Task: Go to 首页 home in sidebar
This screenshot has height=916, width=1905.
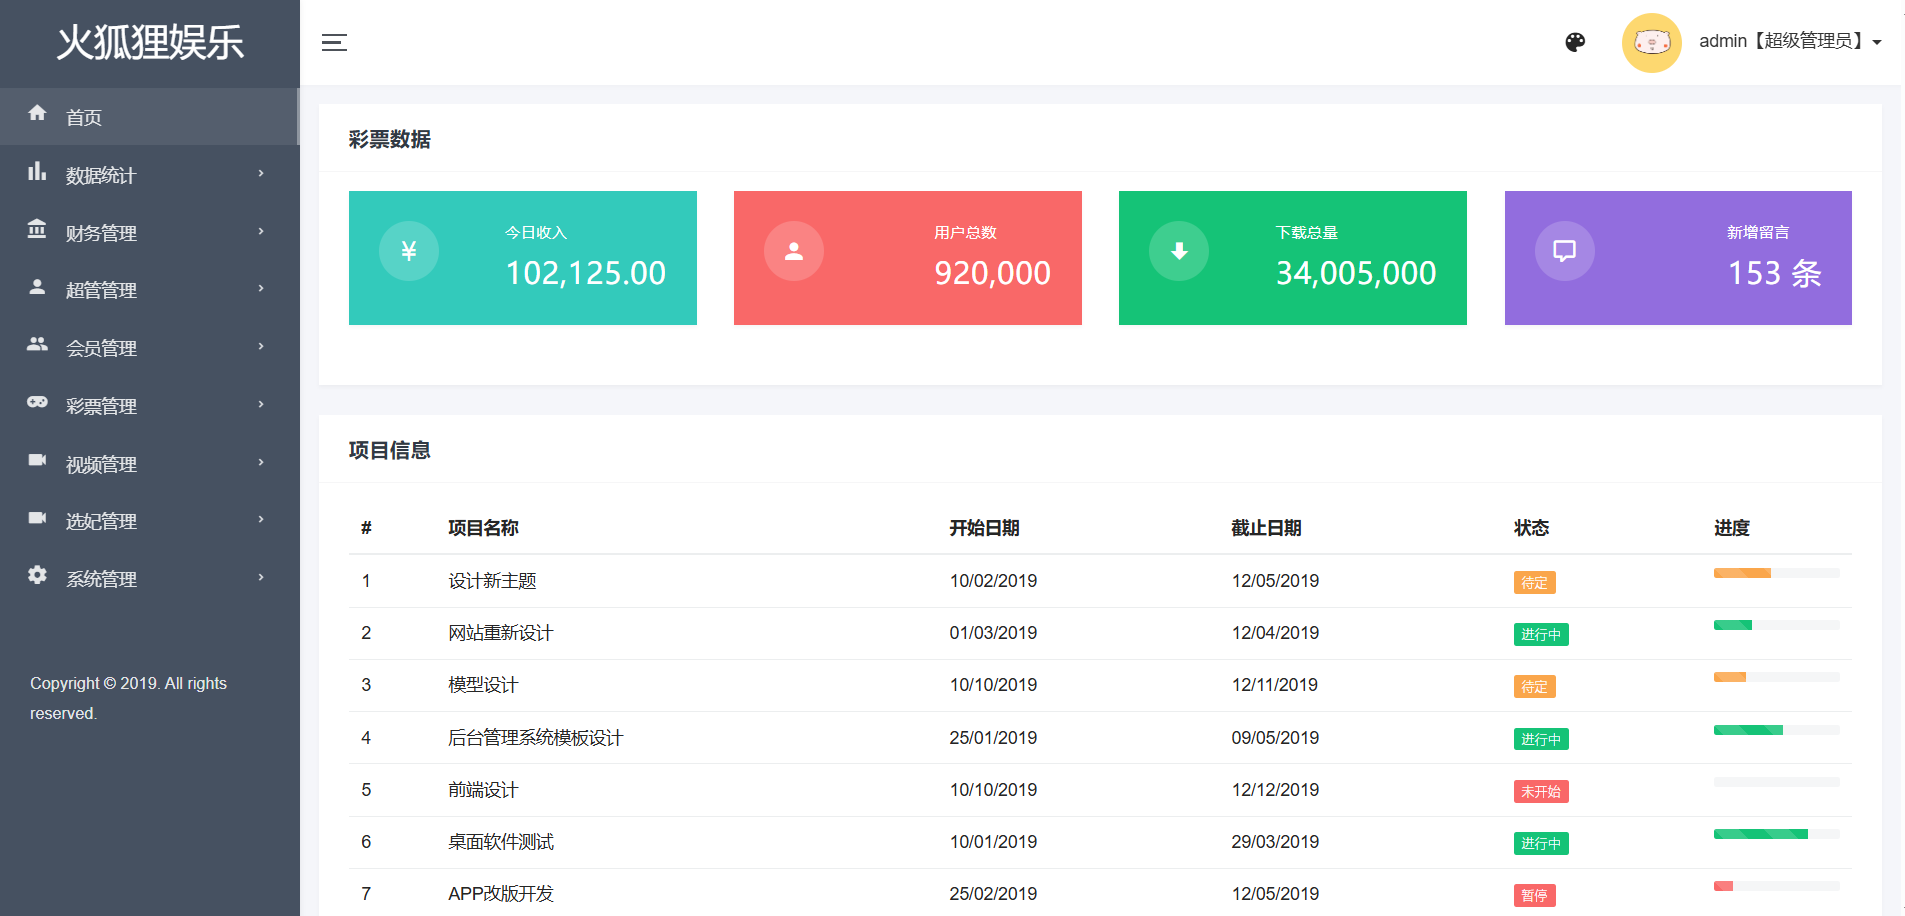Action: click(x=84, y=117)
